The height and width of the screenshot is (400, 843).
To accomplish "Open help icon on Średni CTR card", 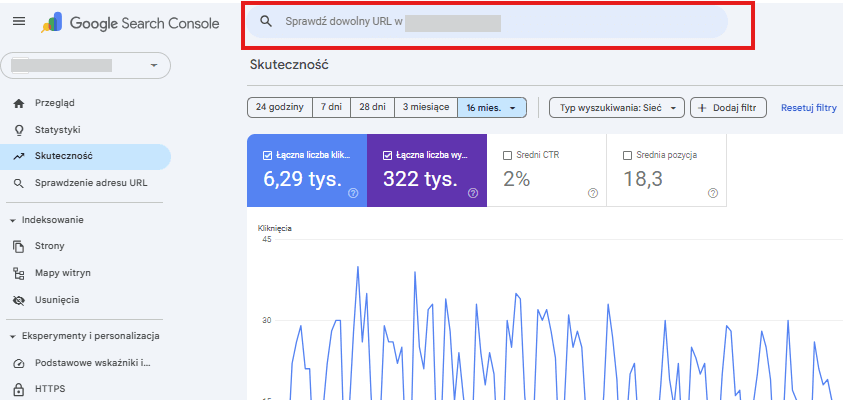I will click(x=593, y=194).
